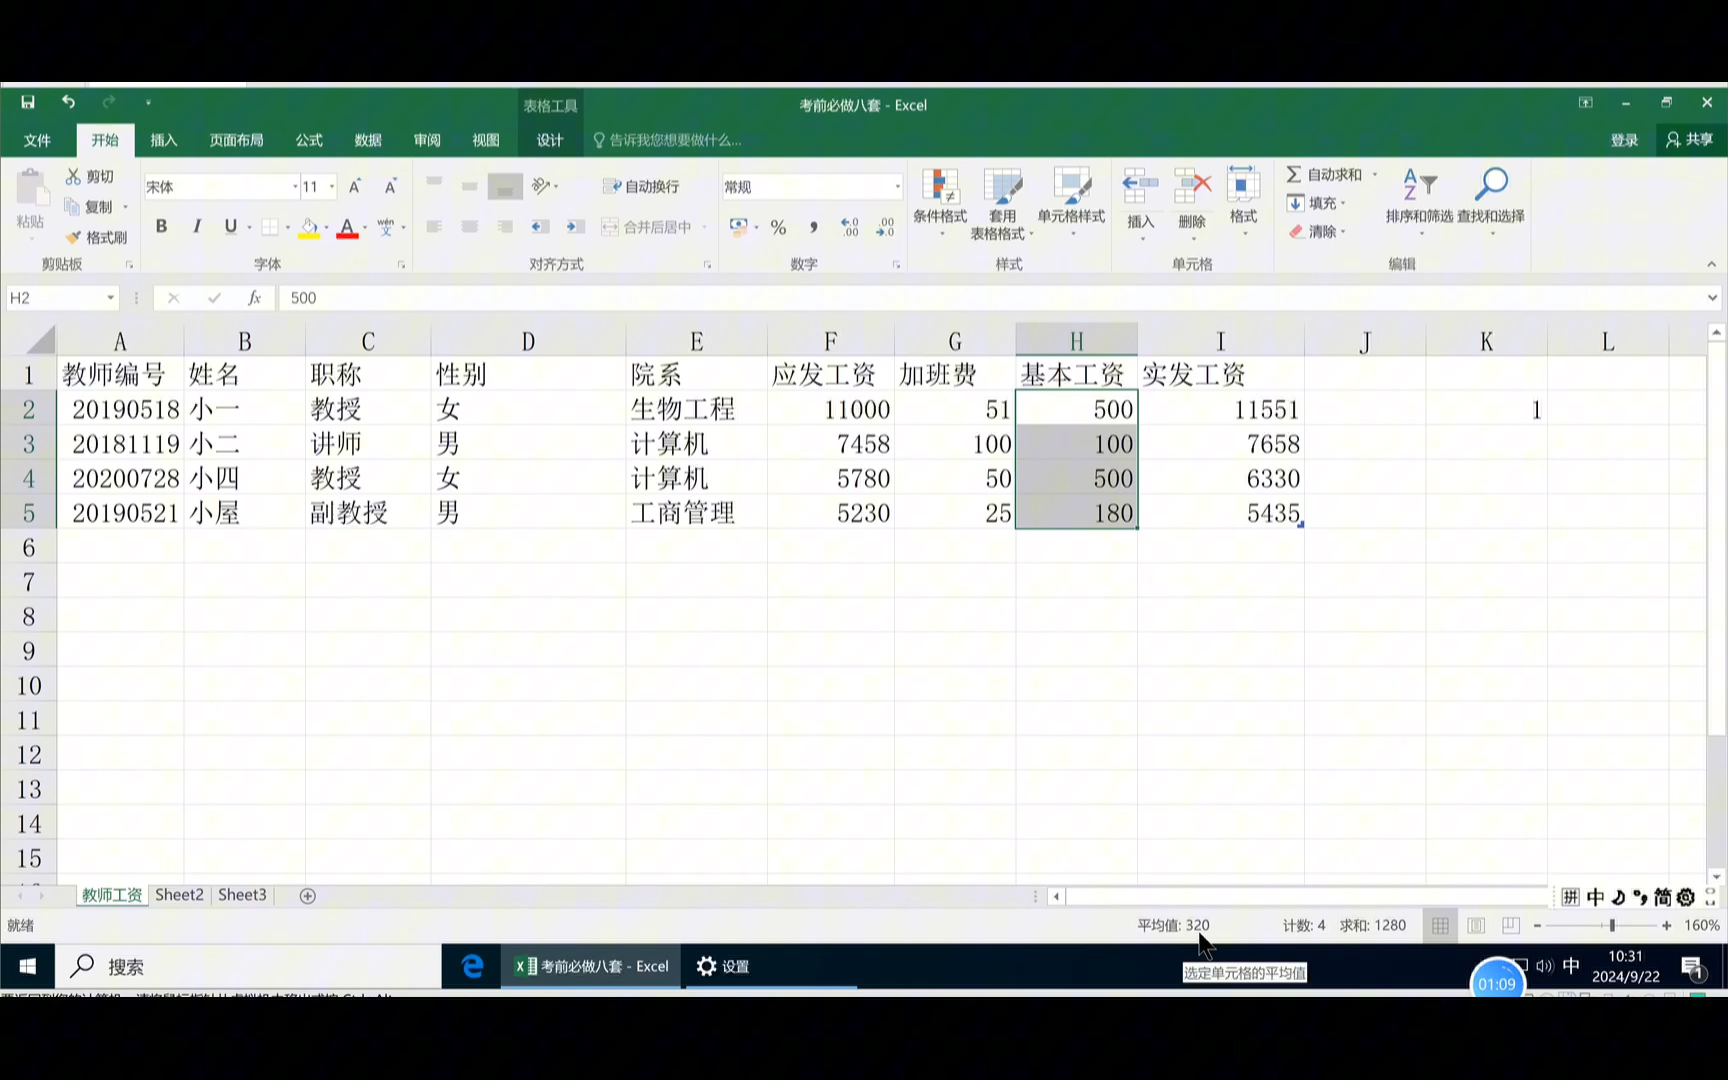Decrease decimal places
The image size is (1728, 1080).
coord(885,227)
